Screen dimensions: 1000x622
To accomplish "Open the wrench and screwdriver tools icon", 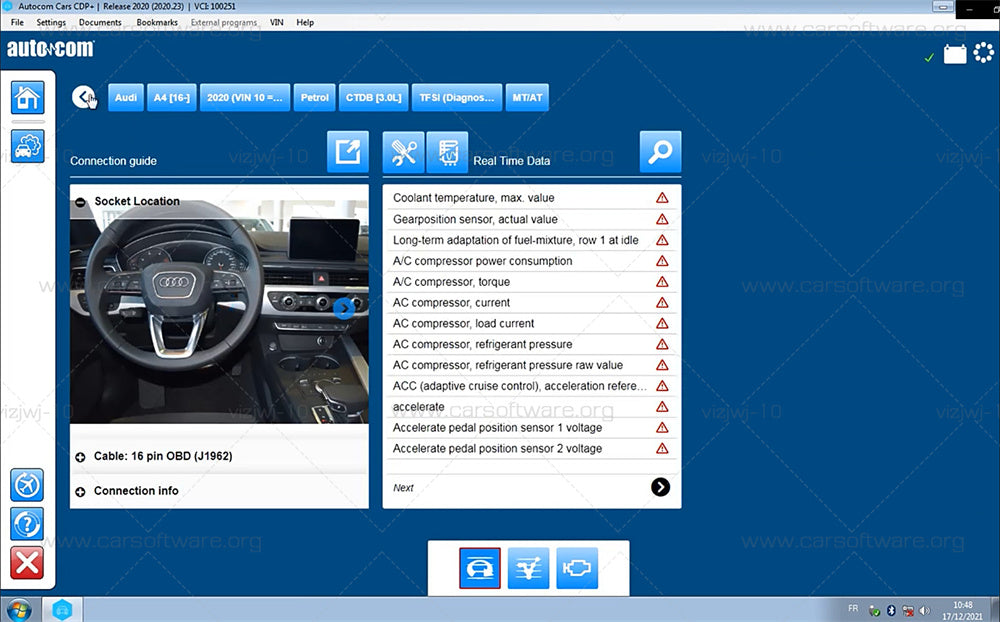I will click(404, 152).
